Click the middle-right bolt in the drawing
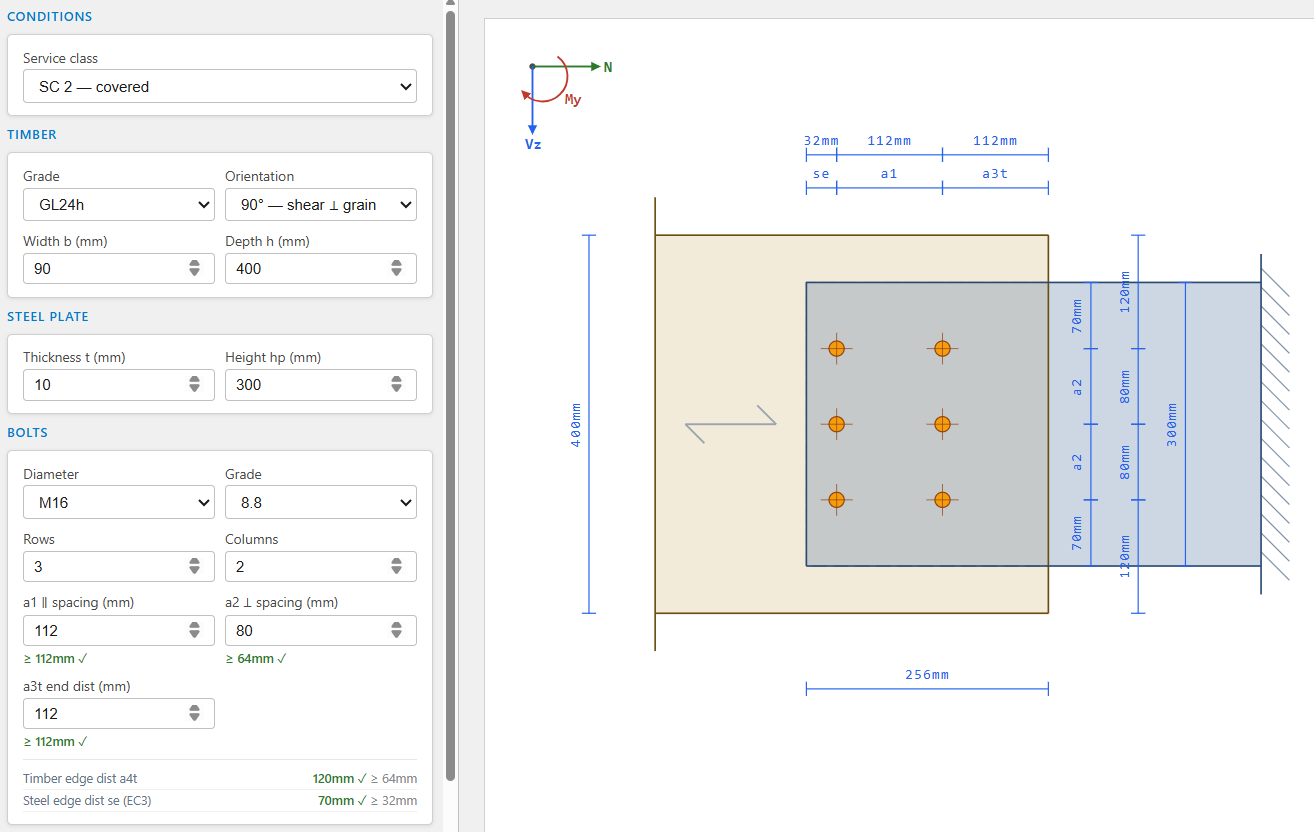 942,424
